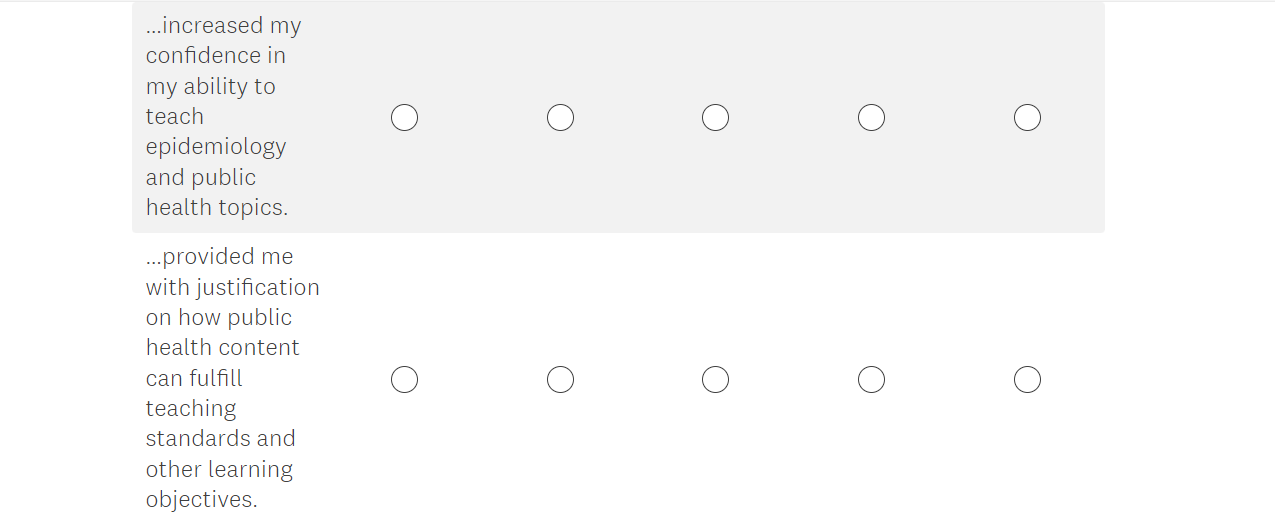This screenshot has height=514, width=1275.
Task: Pick middle option for teaching epidemiology confidence
Action: [x=715, y=118]
